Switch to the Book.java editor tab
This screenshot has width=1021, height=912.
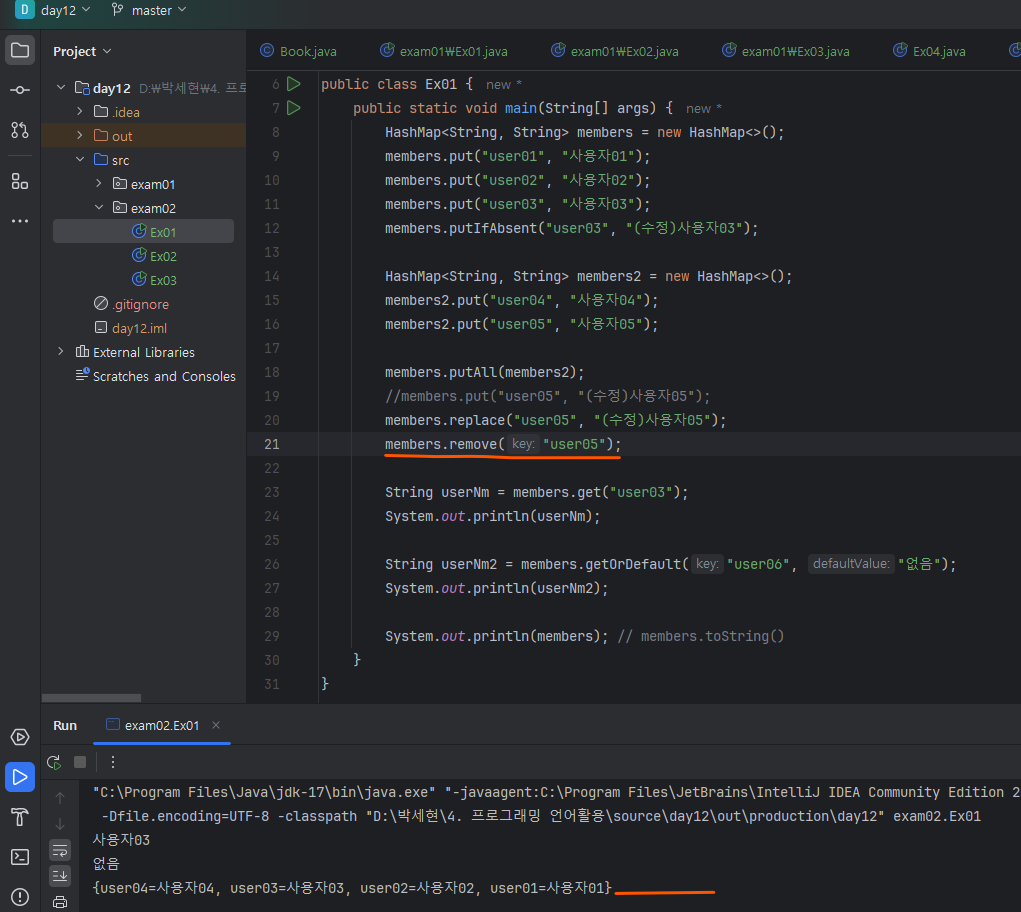tap(298, 51)
